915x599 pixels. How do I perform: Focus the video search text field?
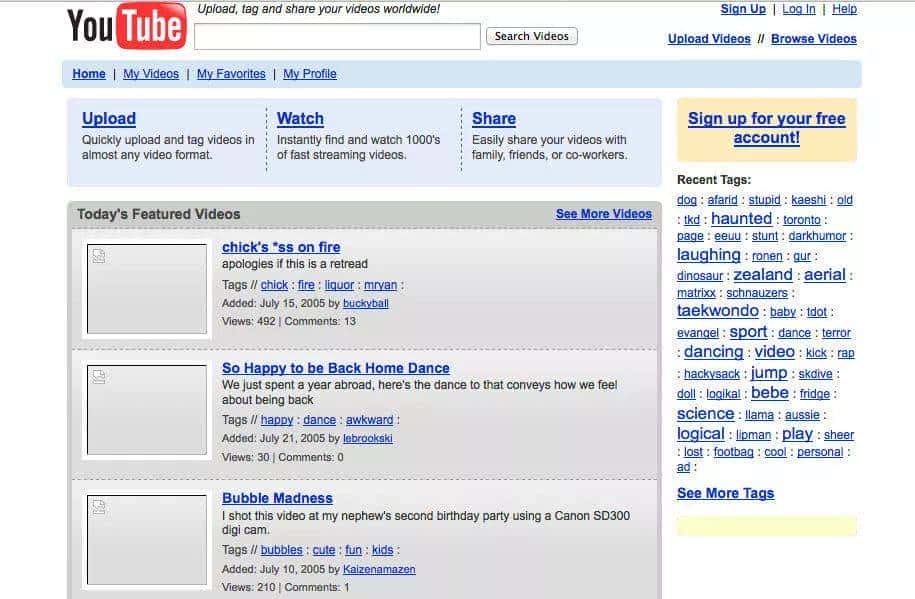pyautogui.click(x=337, y=37)
